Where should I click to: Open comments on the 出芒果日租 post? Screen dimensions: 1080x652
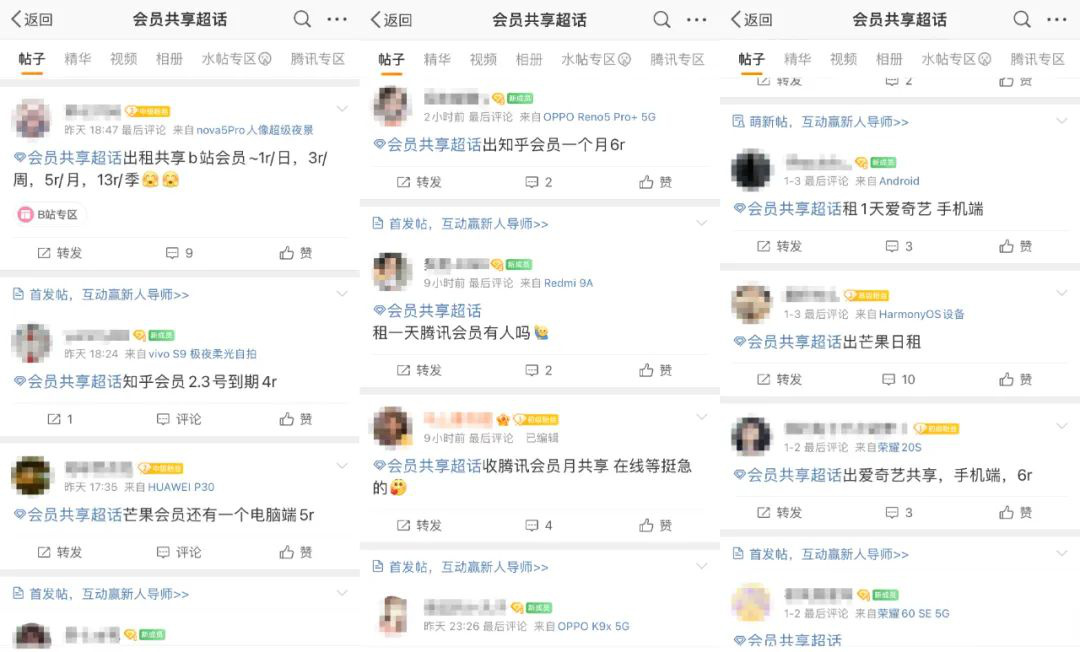point(899,379)
